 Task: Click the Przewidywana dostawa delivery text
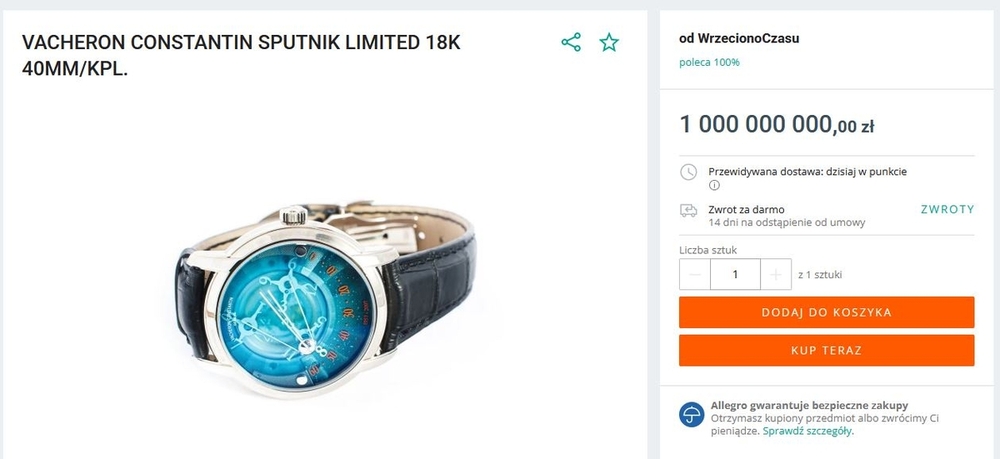tap(807, 171)
